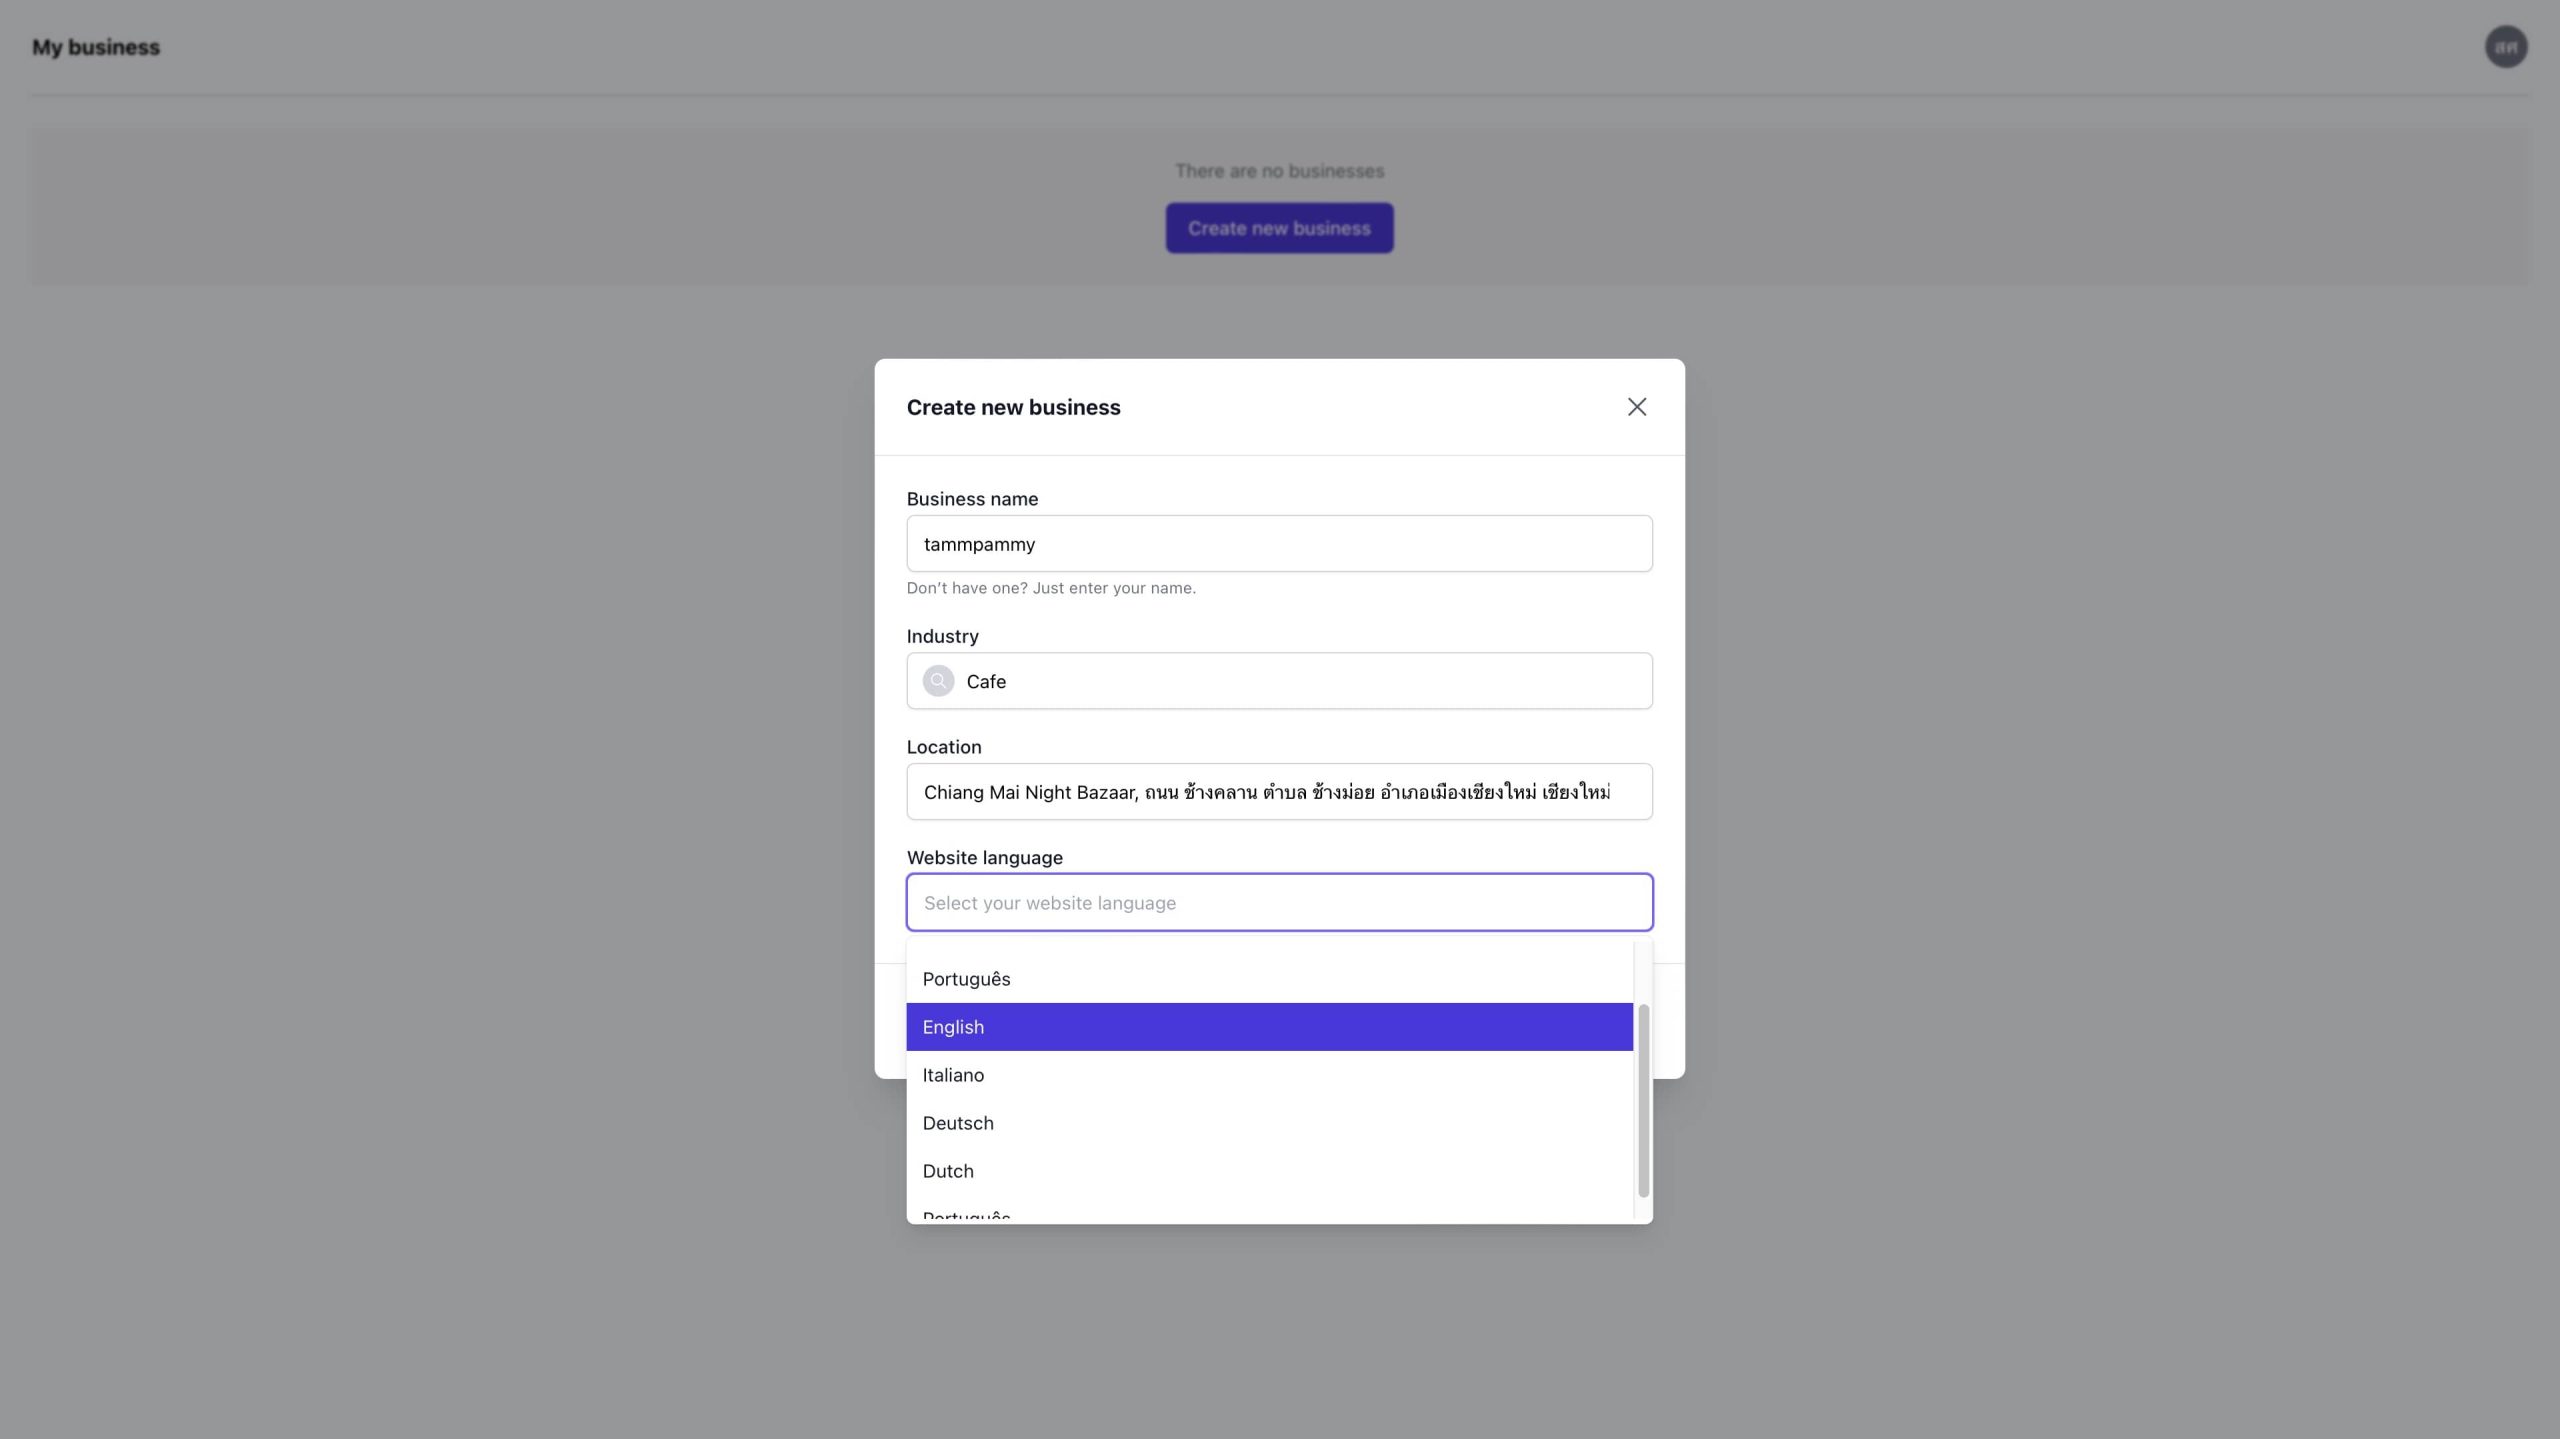Screen dimensions: 2560x1439
Task: Pick Deutsch in the language dropdown
Action: [1269, 1123]
